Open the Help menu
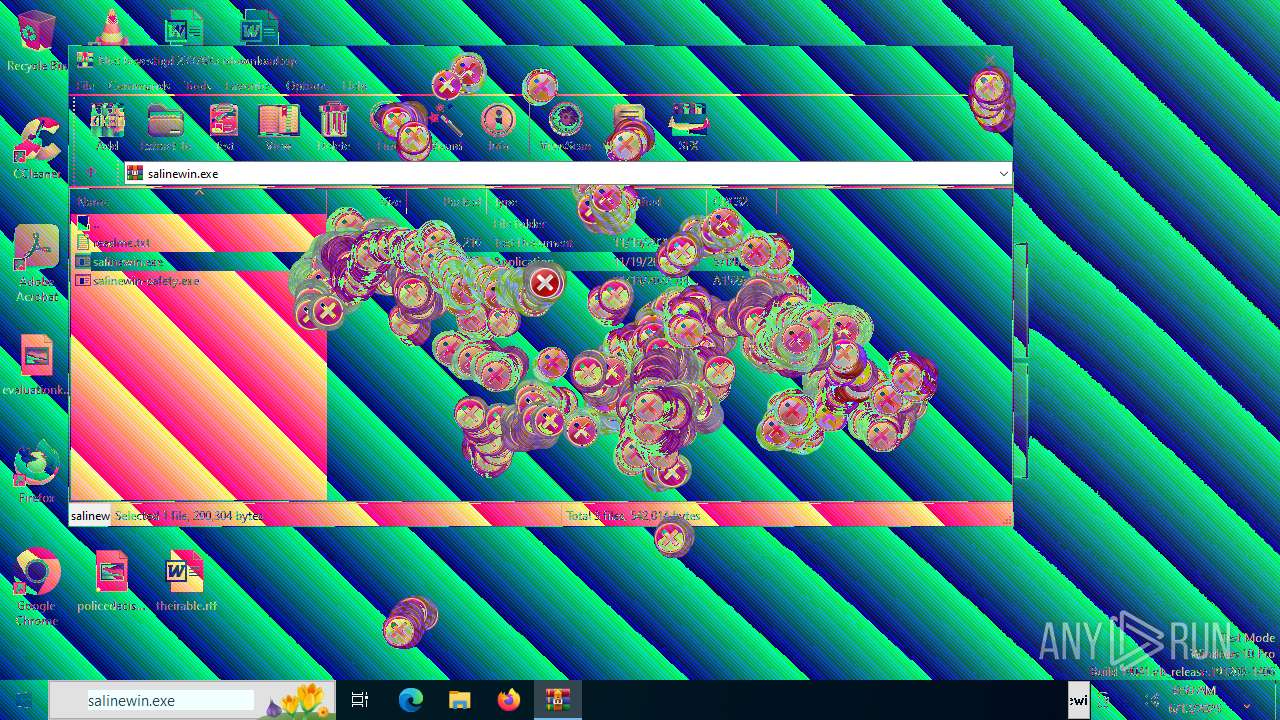The height and width of the screenshot is (720, 1280). [354, 86]
